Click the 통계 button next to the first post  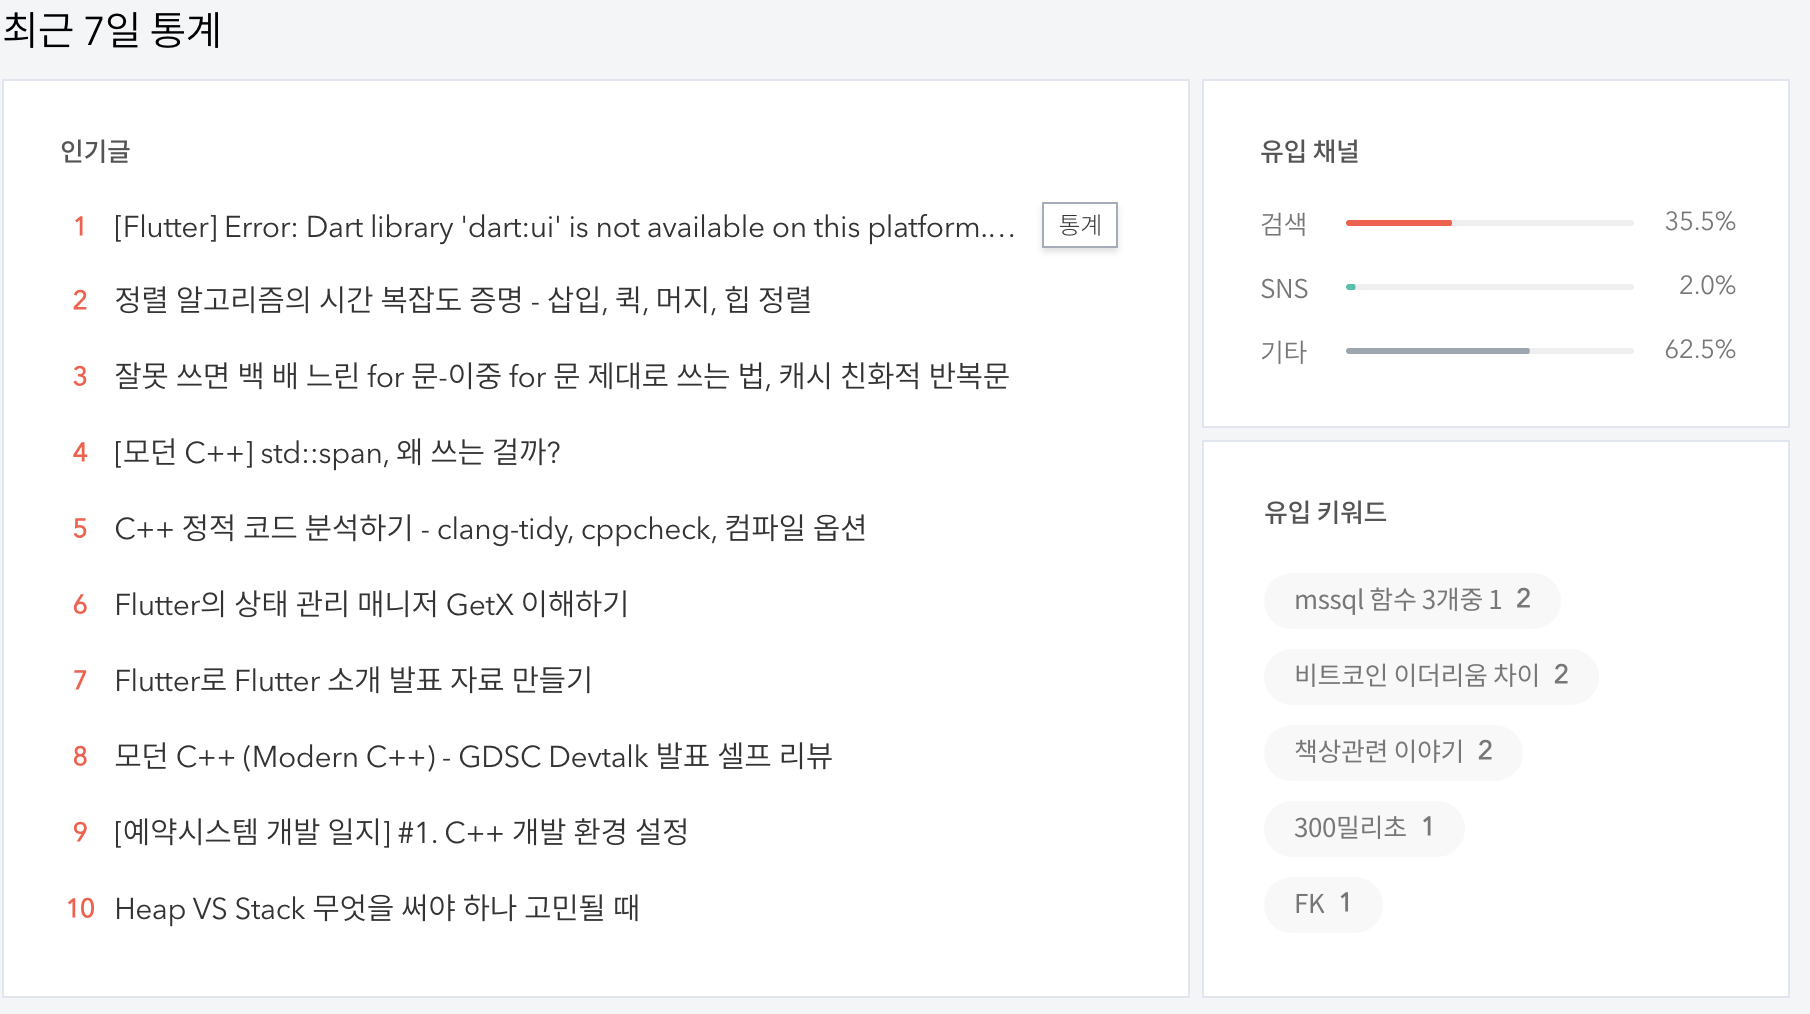click(1078, 226)
